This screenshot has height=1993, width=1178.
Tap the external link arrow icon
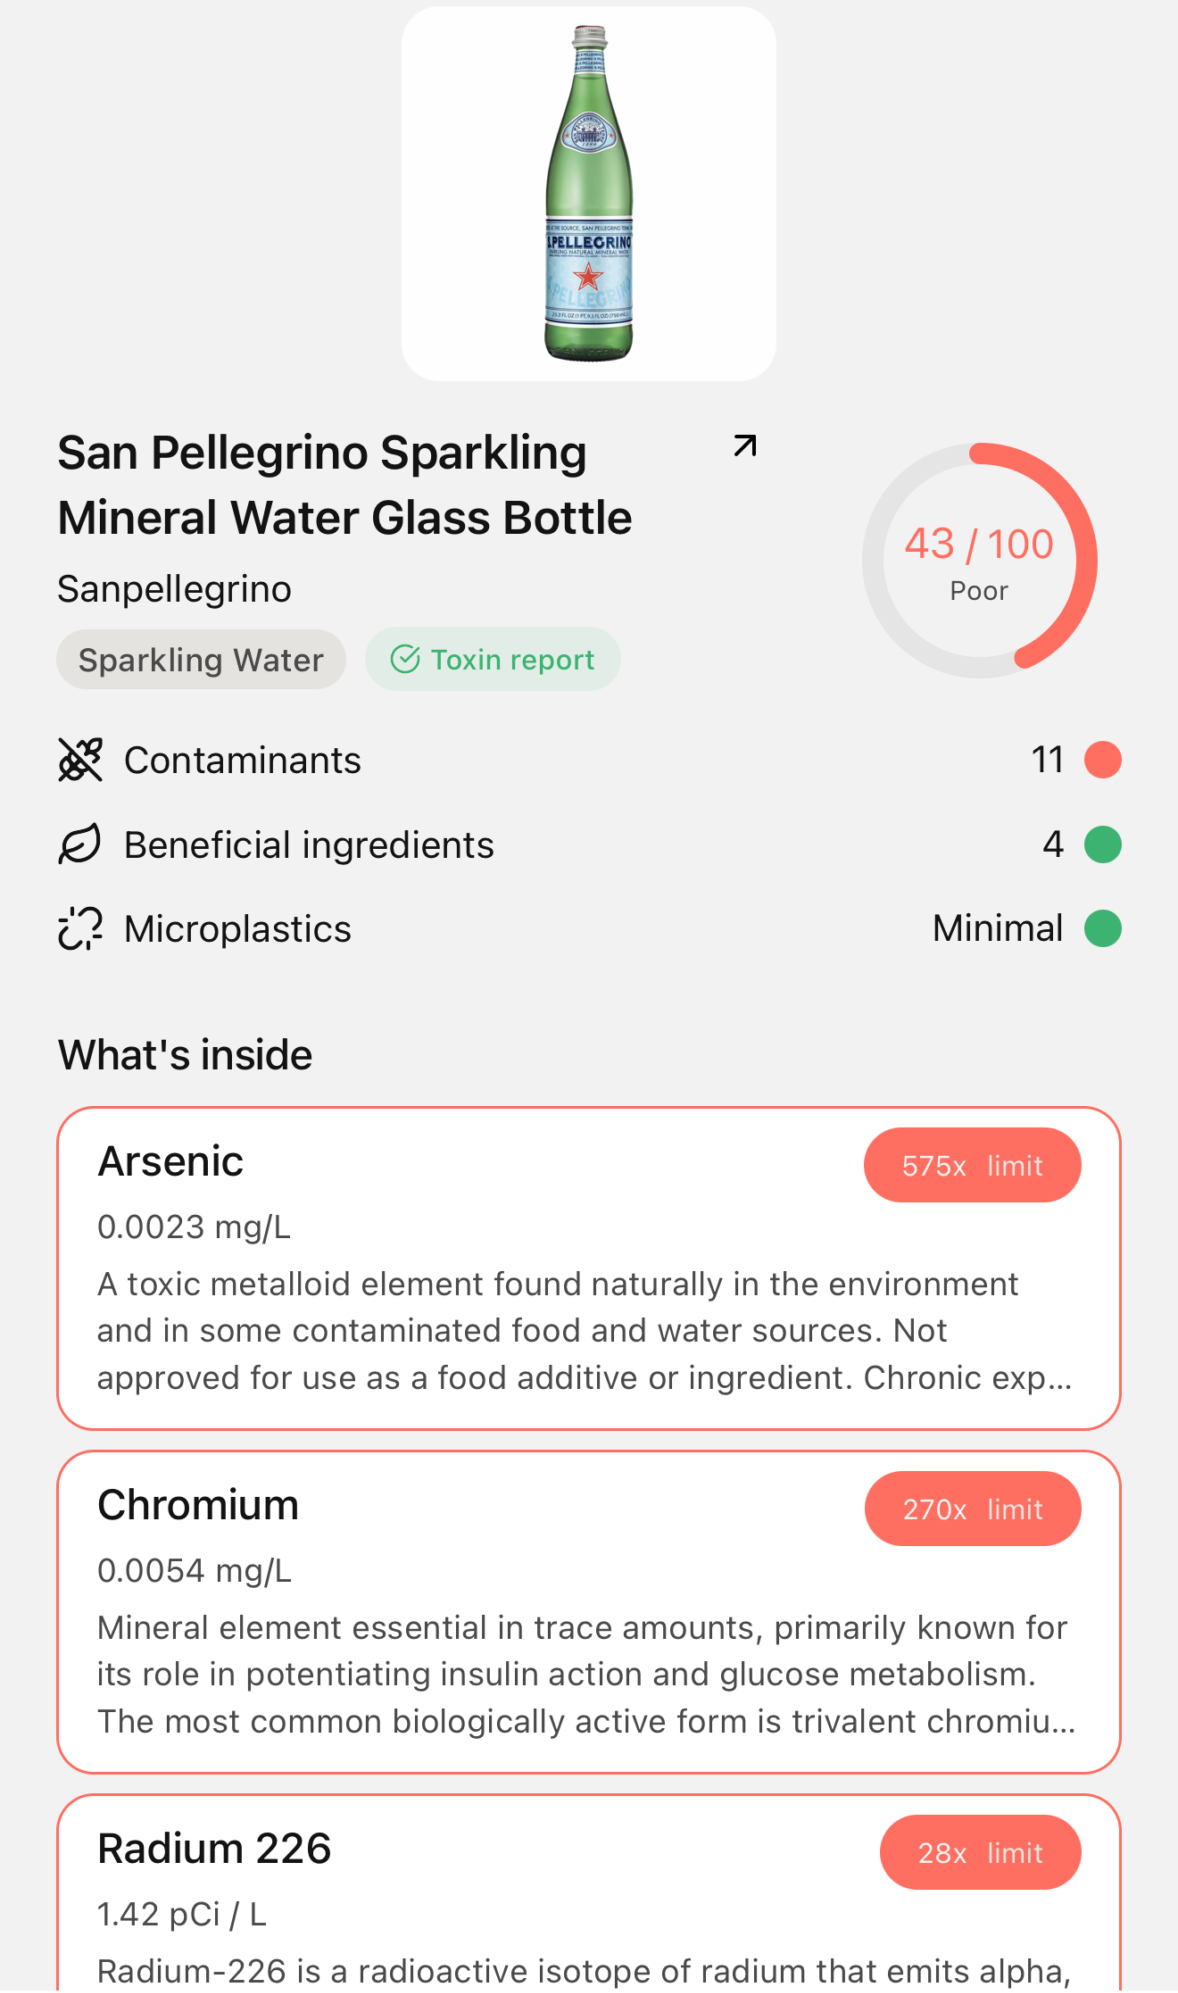click(x=745, y=446)
